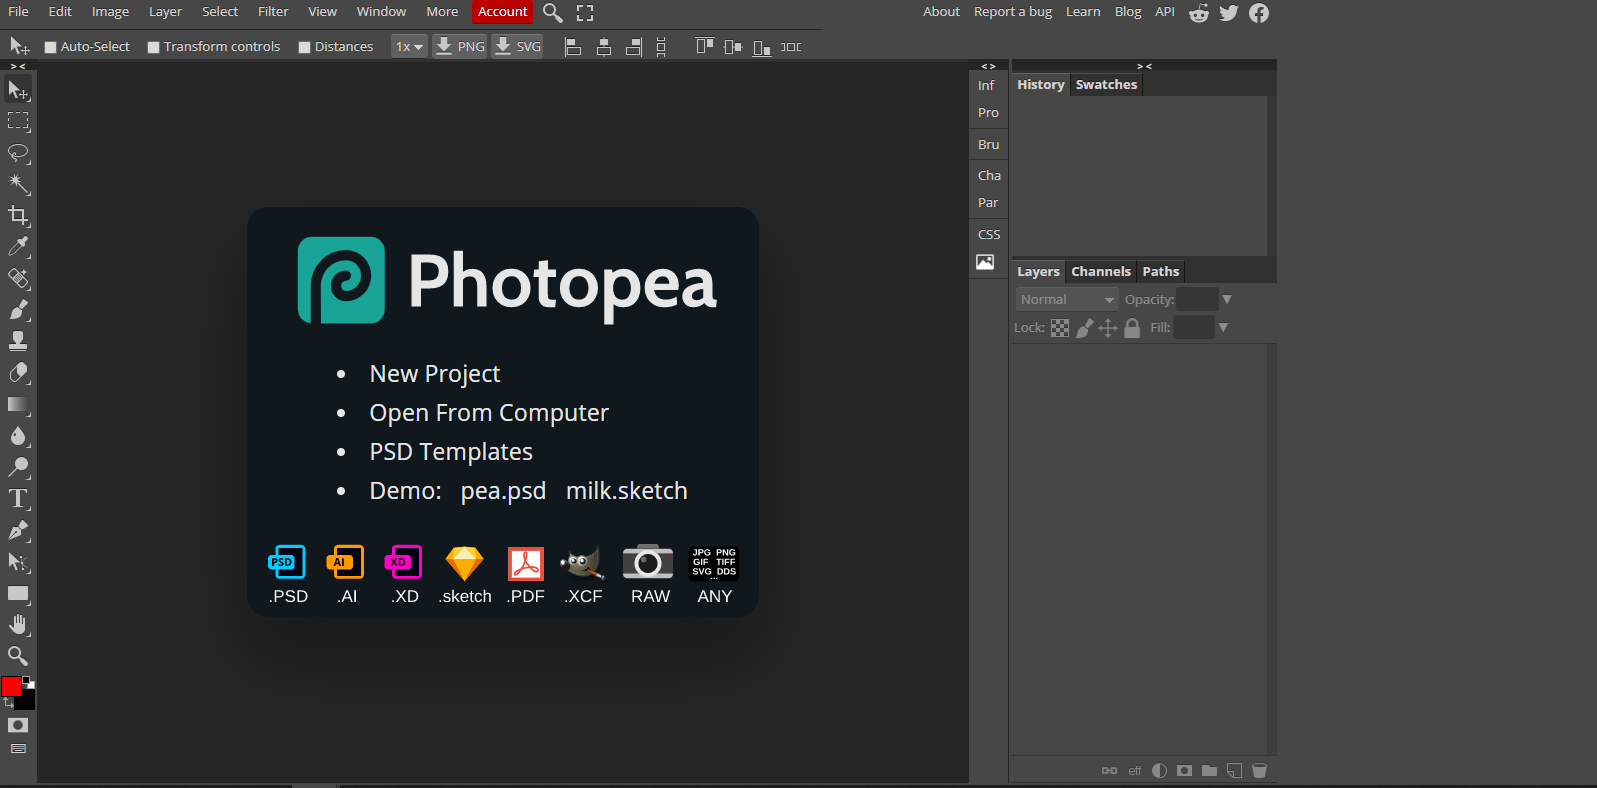Click the search magnifier in menu bar
The width and height of the screenshot is (1597, 788).
[x=553, y=13]
